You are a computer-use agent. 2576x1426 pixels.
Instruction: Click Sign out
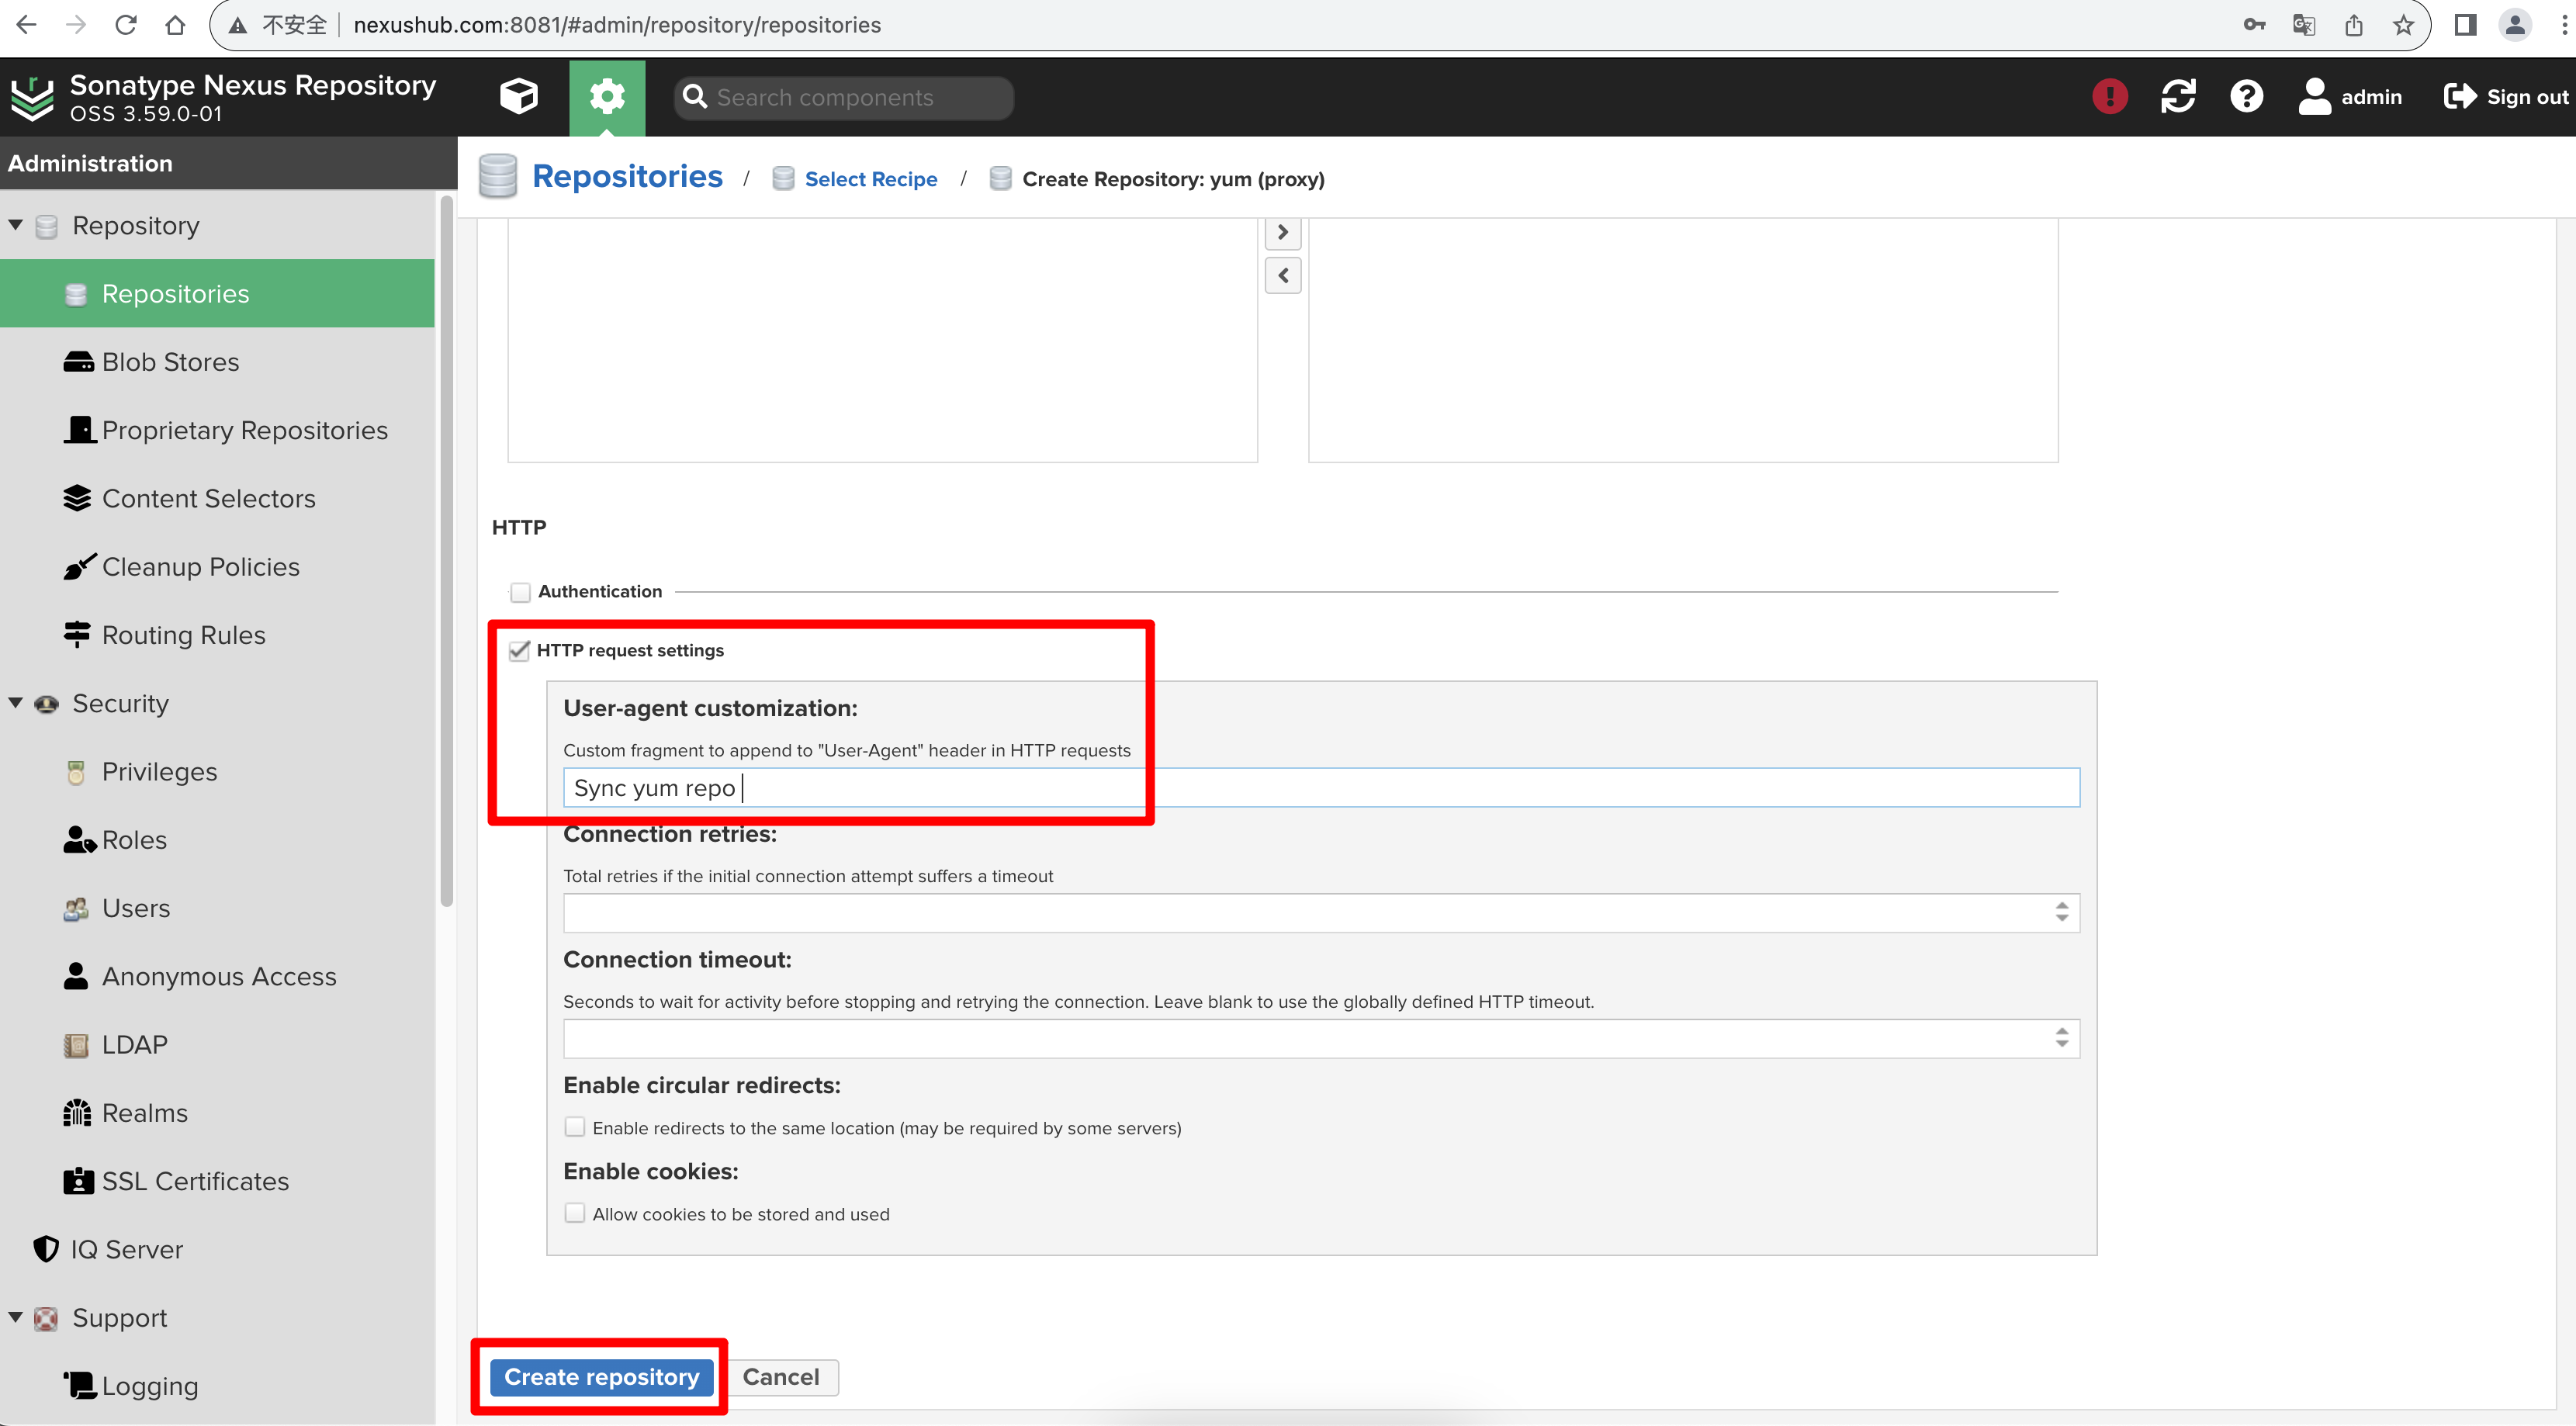pos(2506,97)
